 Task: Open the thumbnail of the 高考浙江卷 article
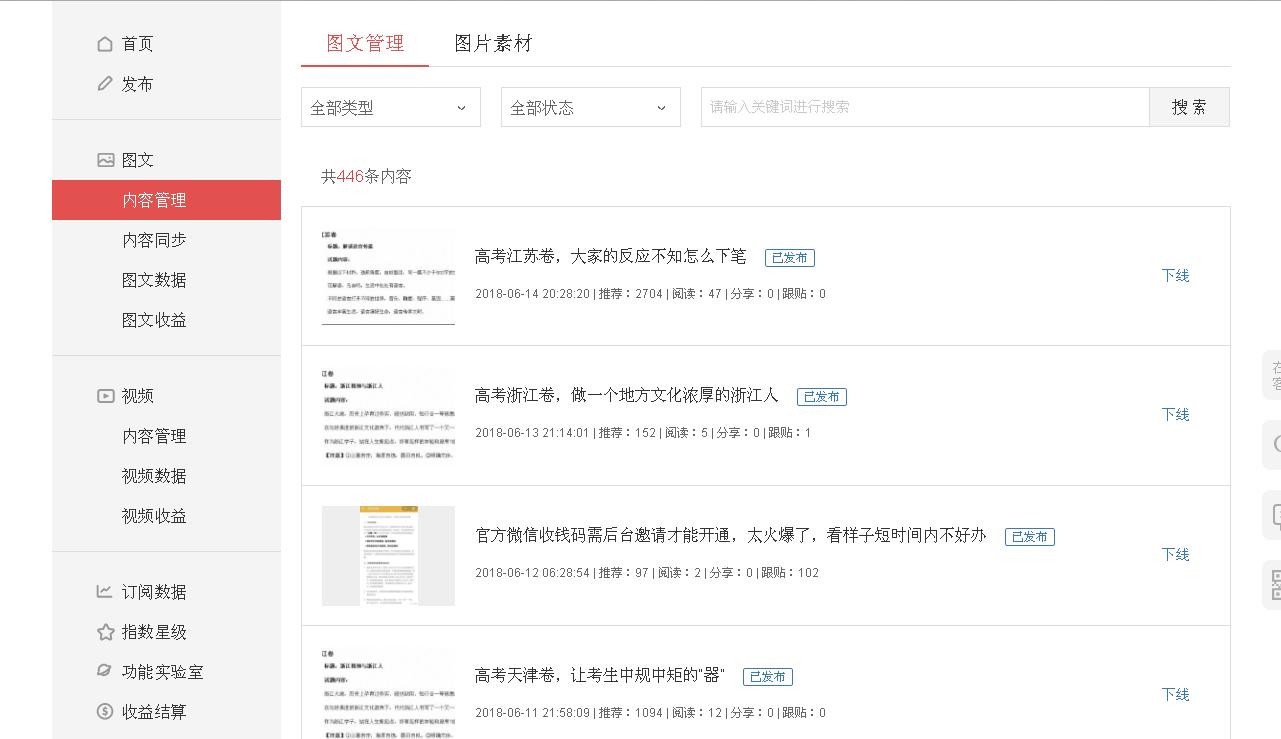[388, 415]
